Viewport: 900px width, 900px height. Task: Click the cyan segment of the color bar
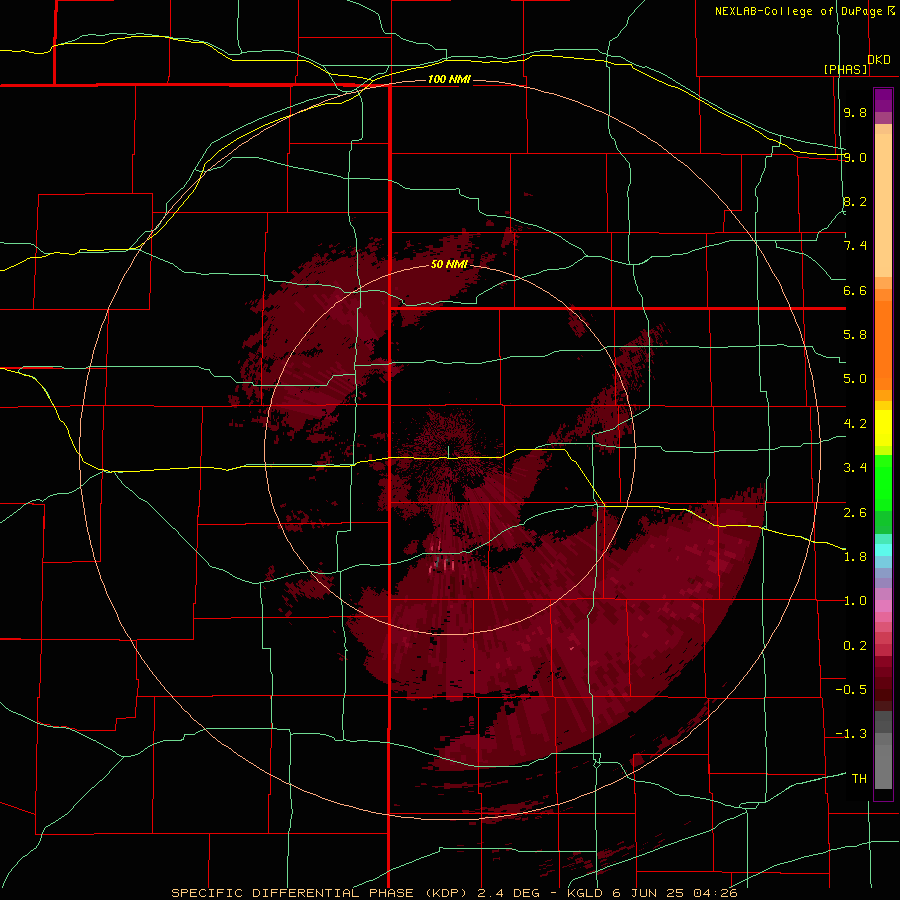(x=883, y=549)
